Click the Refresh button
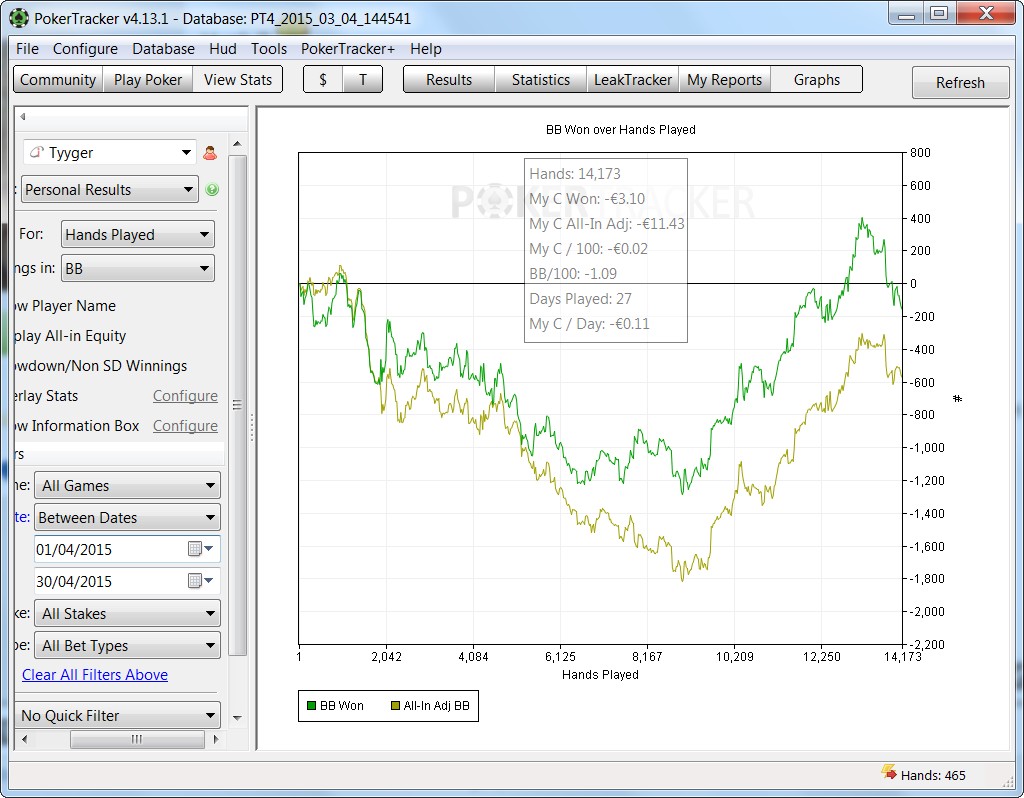1024x798 pixels. click(961, 83)
